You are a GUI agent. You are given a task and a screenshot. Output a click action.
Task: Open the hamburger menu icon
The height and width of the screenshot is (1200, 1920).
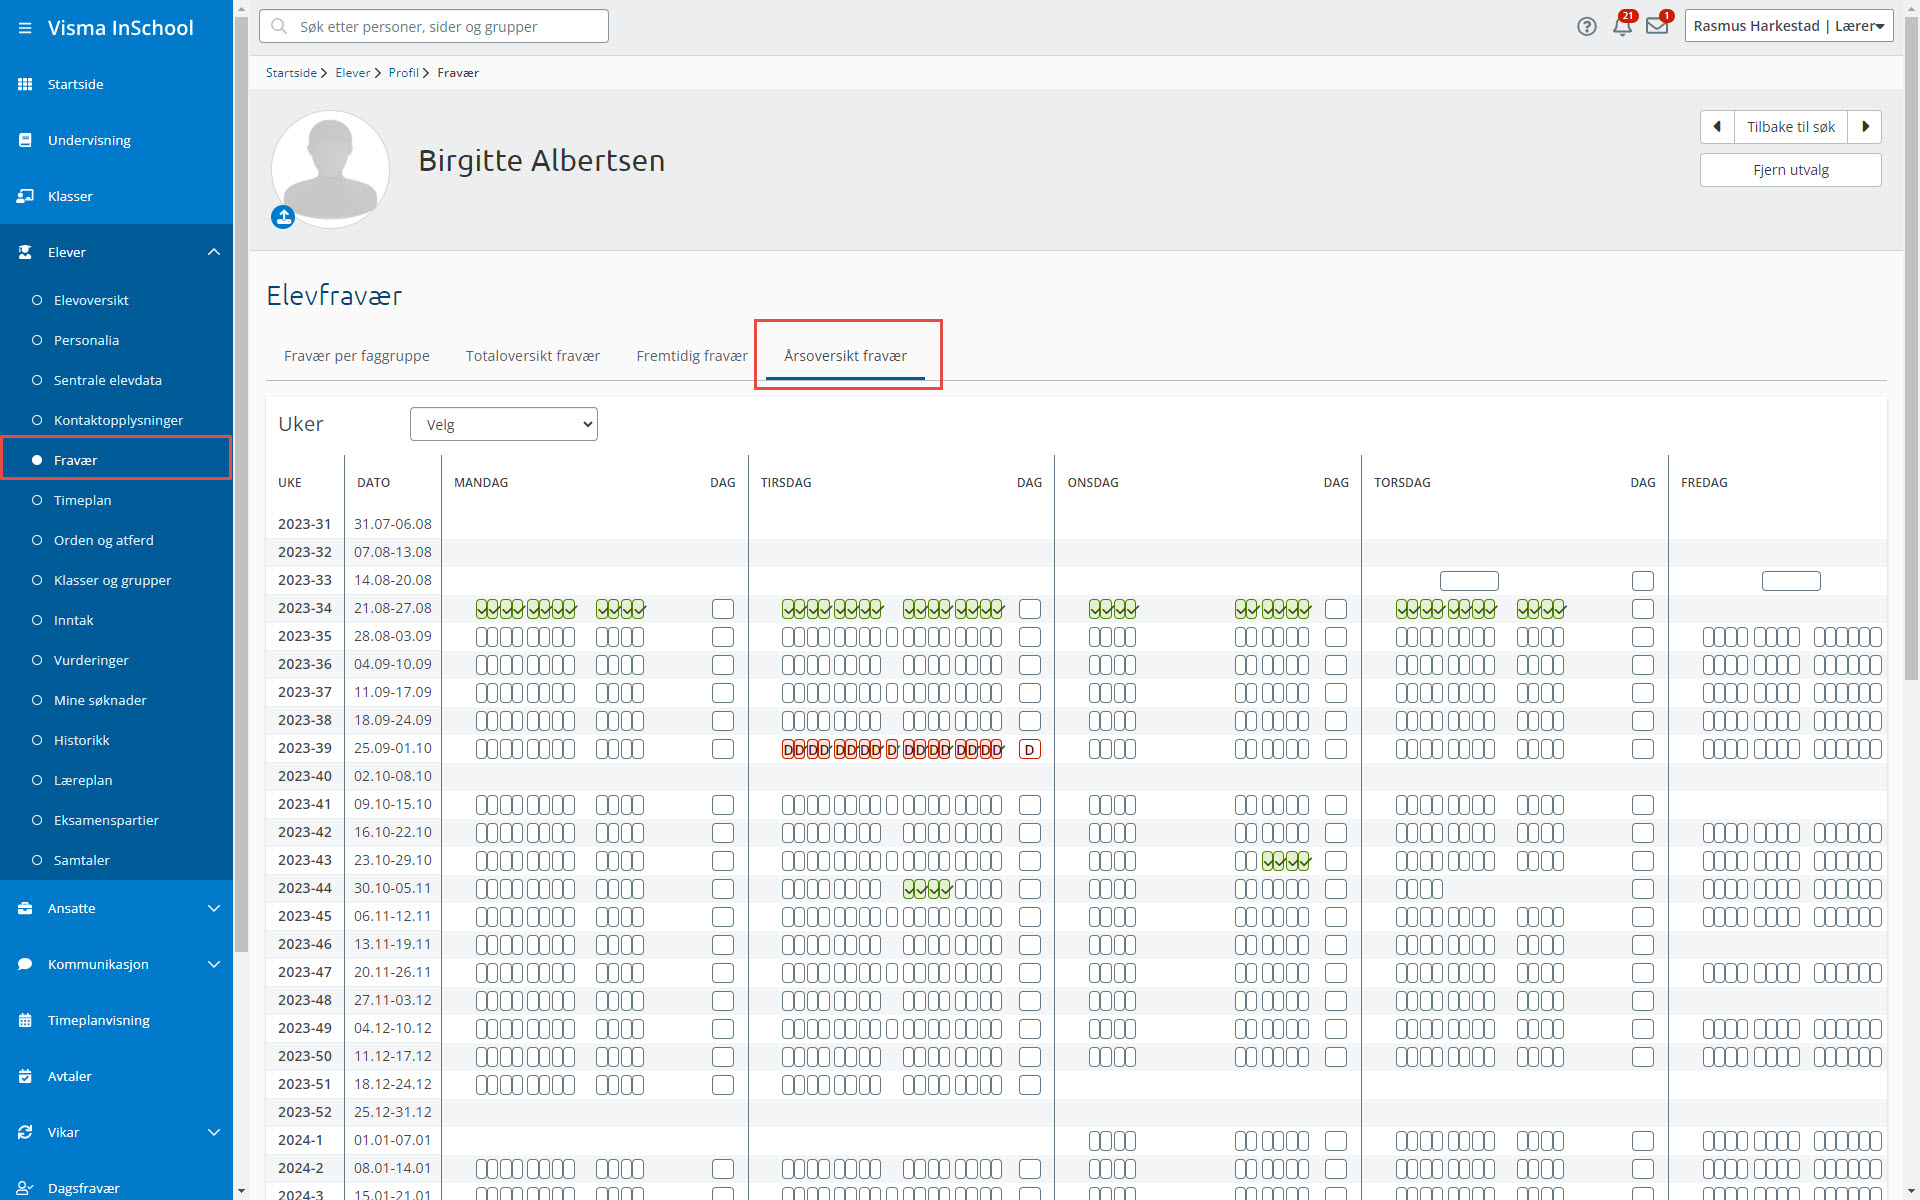[x=25, y=28]
